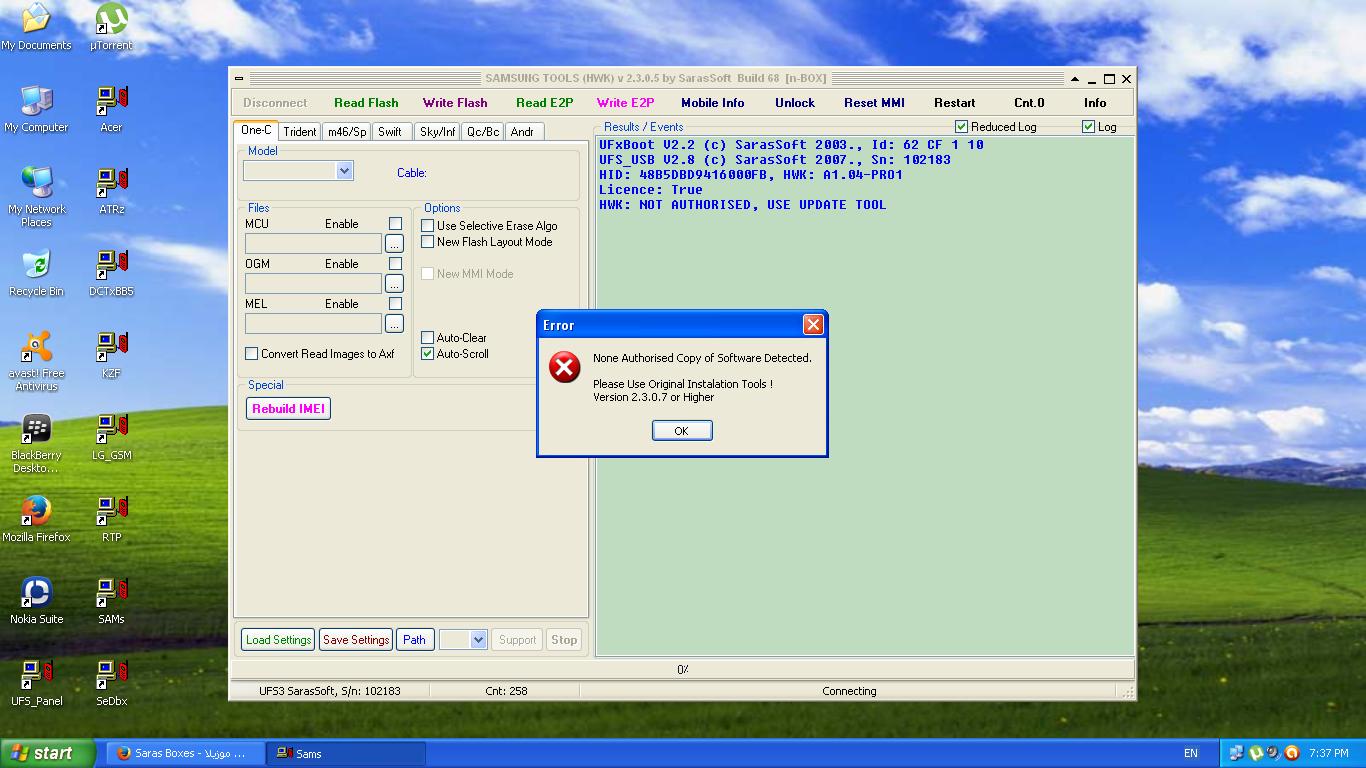
Task: Click the Write E2P button
Action: pos(625,103)
